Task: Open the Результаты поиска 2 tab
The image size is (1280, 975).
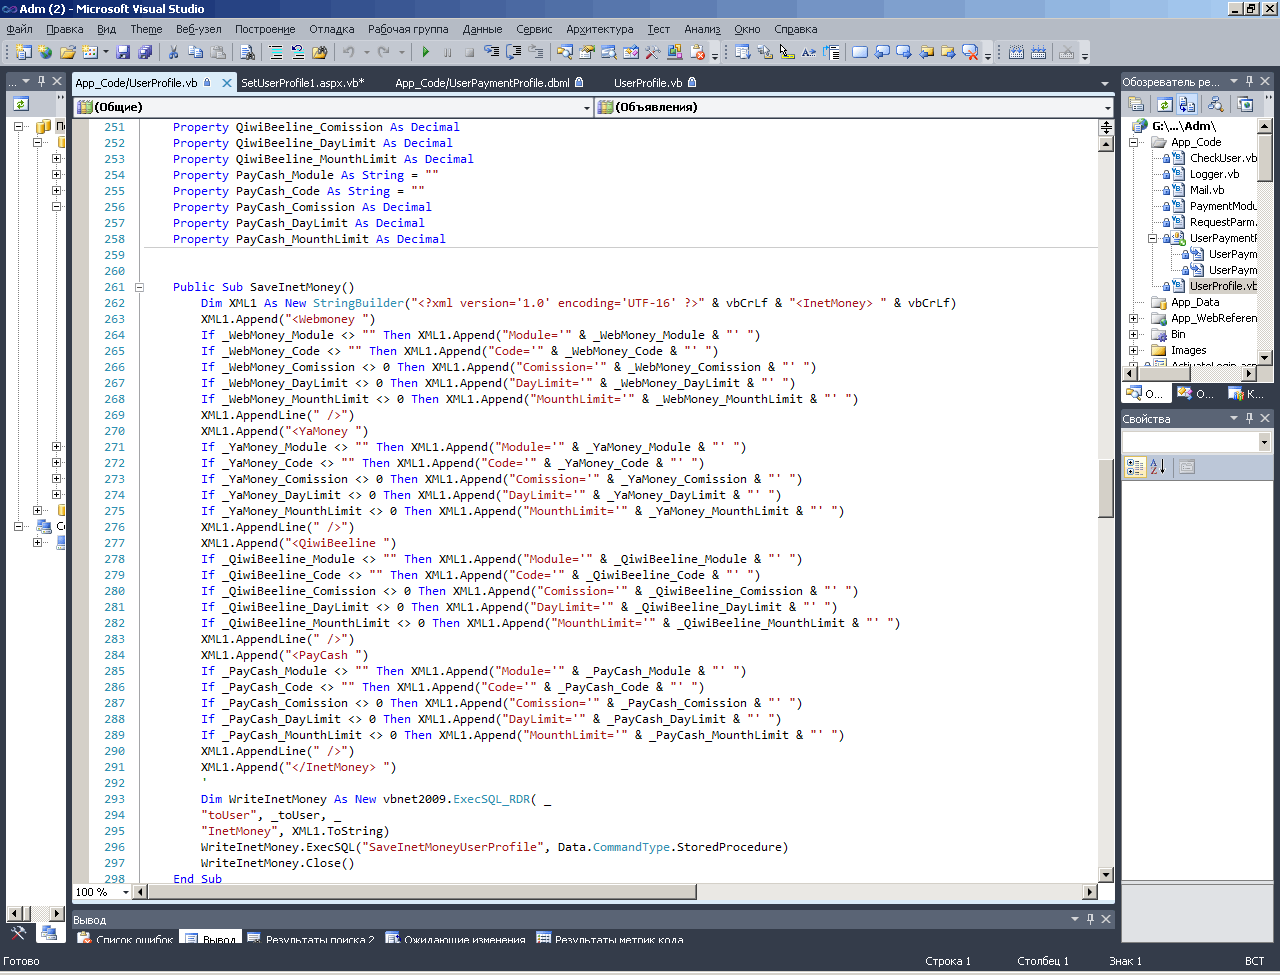Action: coord(311,939)
